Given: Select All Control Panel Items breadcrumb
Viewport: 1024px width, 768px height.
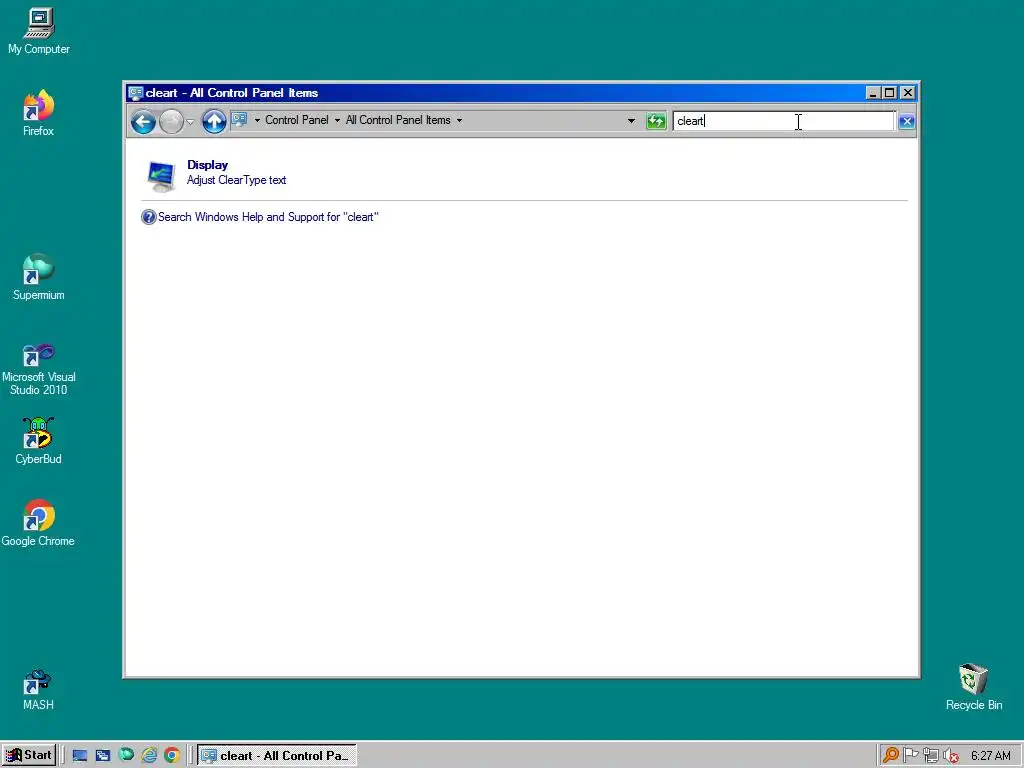Looking at the screenshot, I should click(398, 120).
